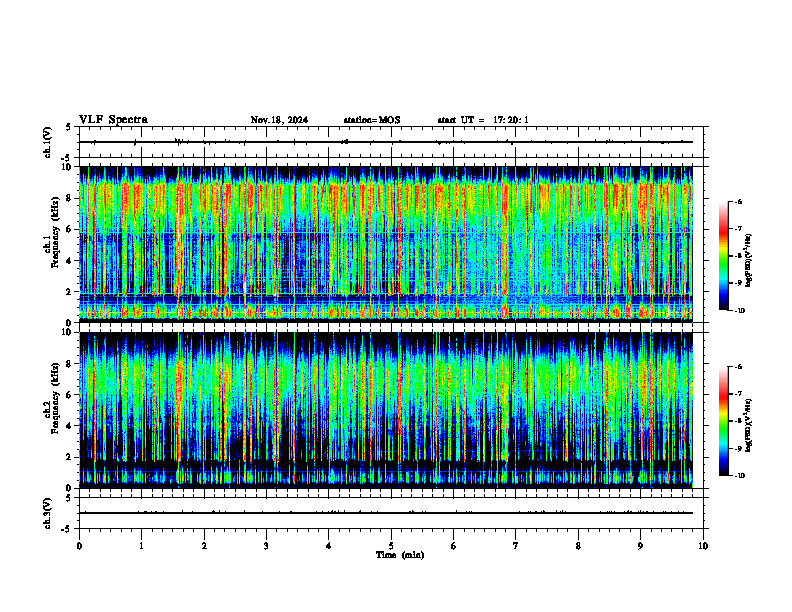Image resolution: width=792 pixels, height=612 pixels.
Task: Click the ch.1(V) waveform axis label
Action: click(47, 142)
